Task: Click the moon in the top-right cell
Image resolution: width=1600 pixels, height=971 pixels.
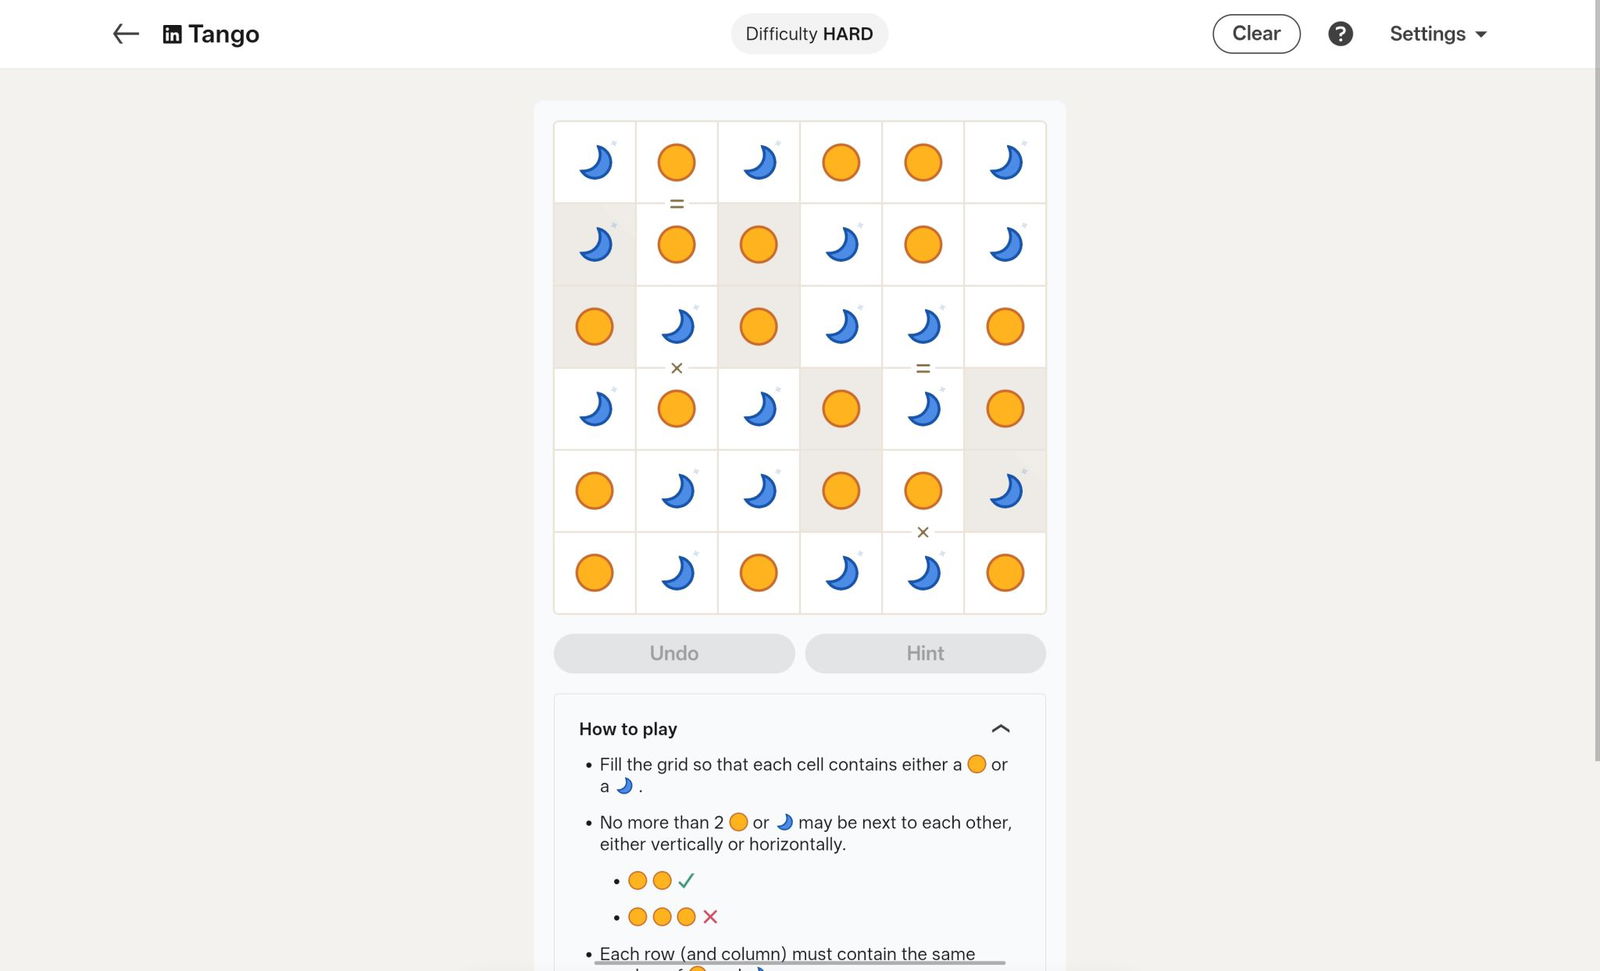Action: (1005, 162)
